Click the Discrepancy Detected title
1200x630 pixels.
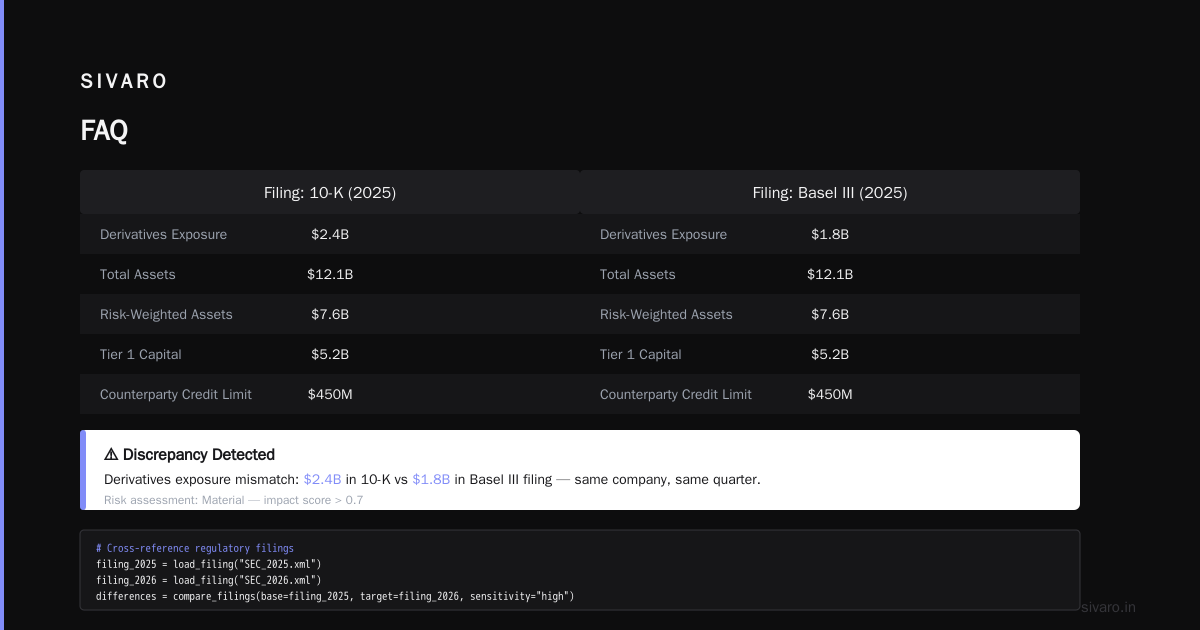[199, 454]
